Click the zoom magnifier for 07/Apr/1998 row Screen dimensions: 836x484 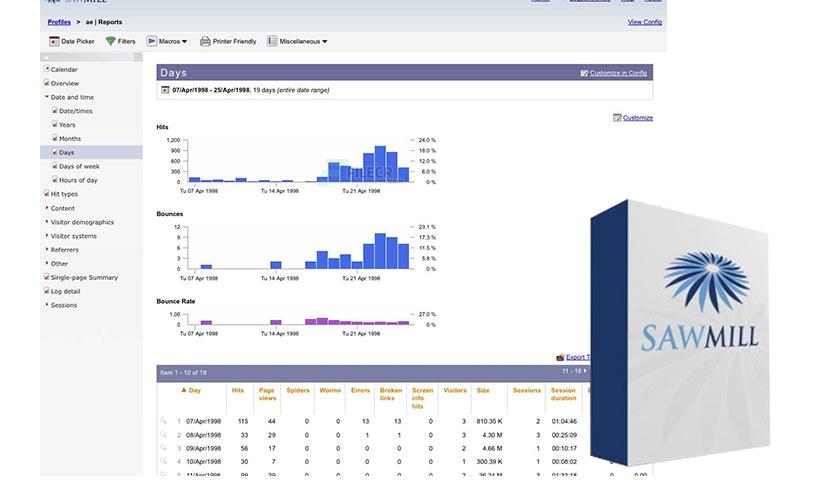(164, 421)
